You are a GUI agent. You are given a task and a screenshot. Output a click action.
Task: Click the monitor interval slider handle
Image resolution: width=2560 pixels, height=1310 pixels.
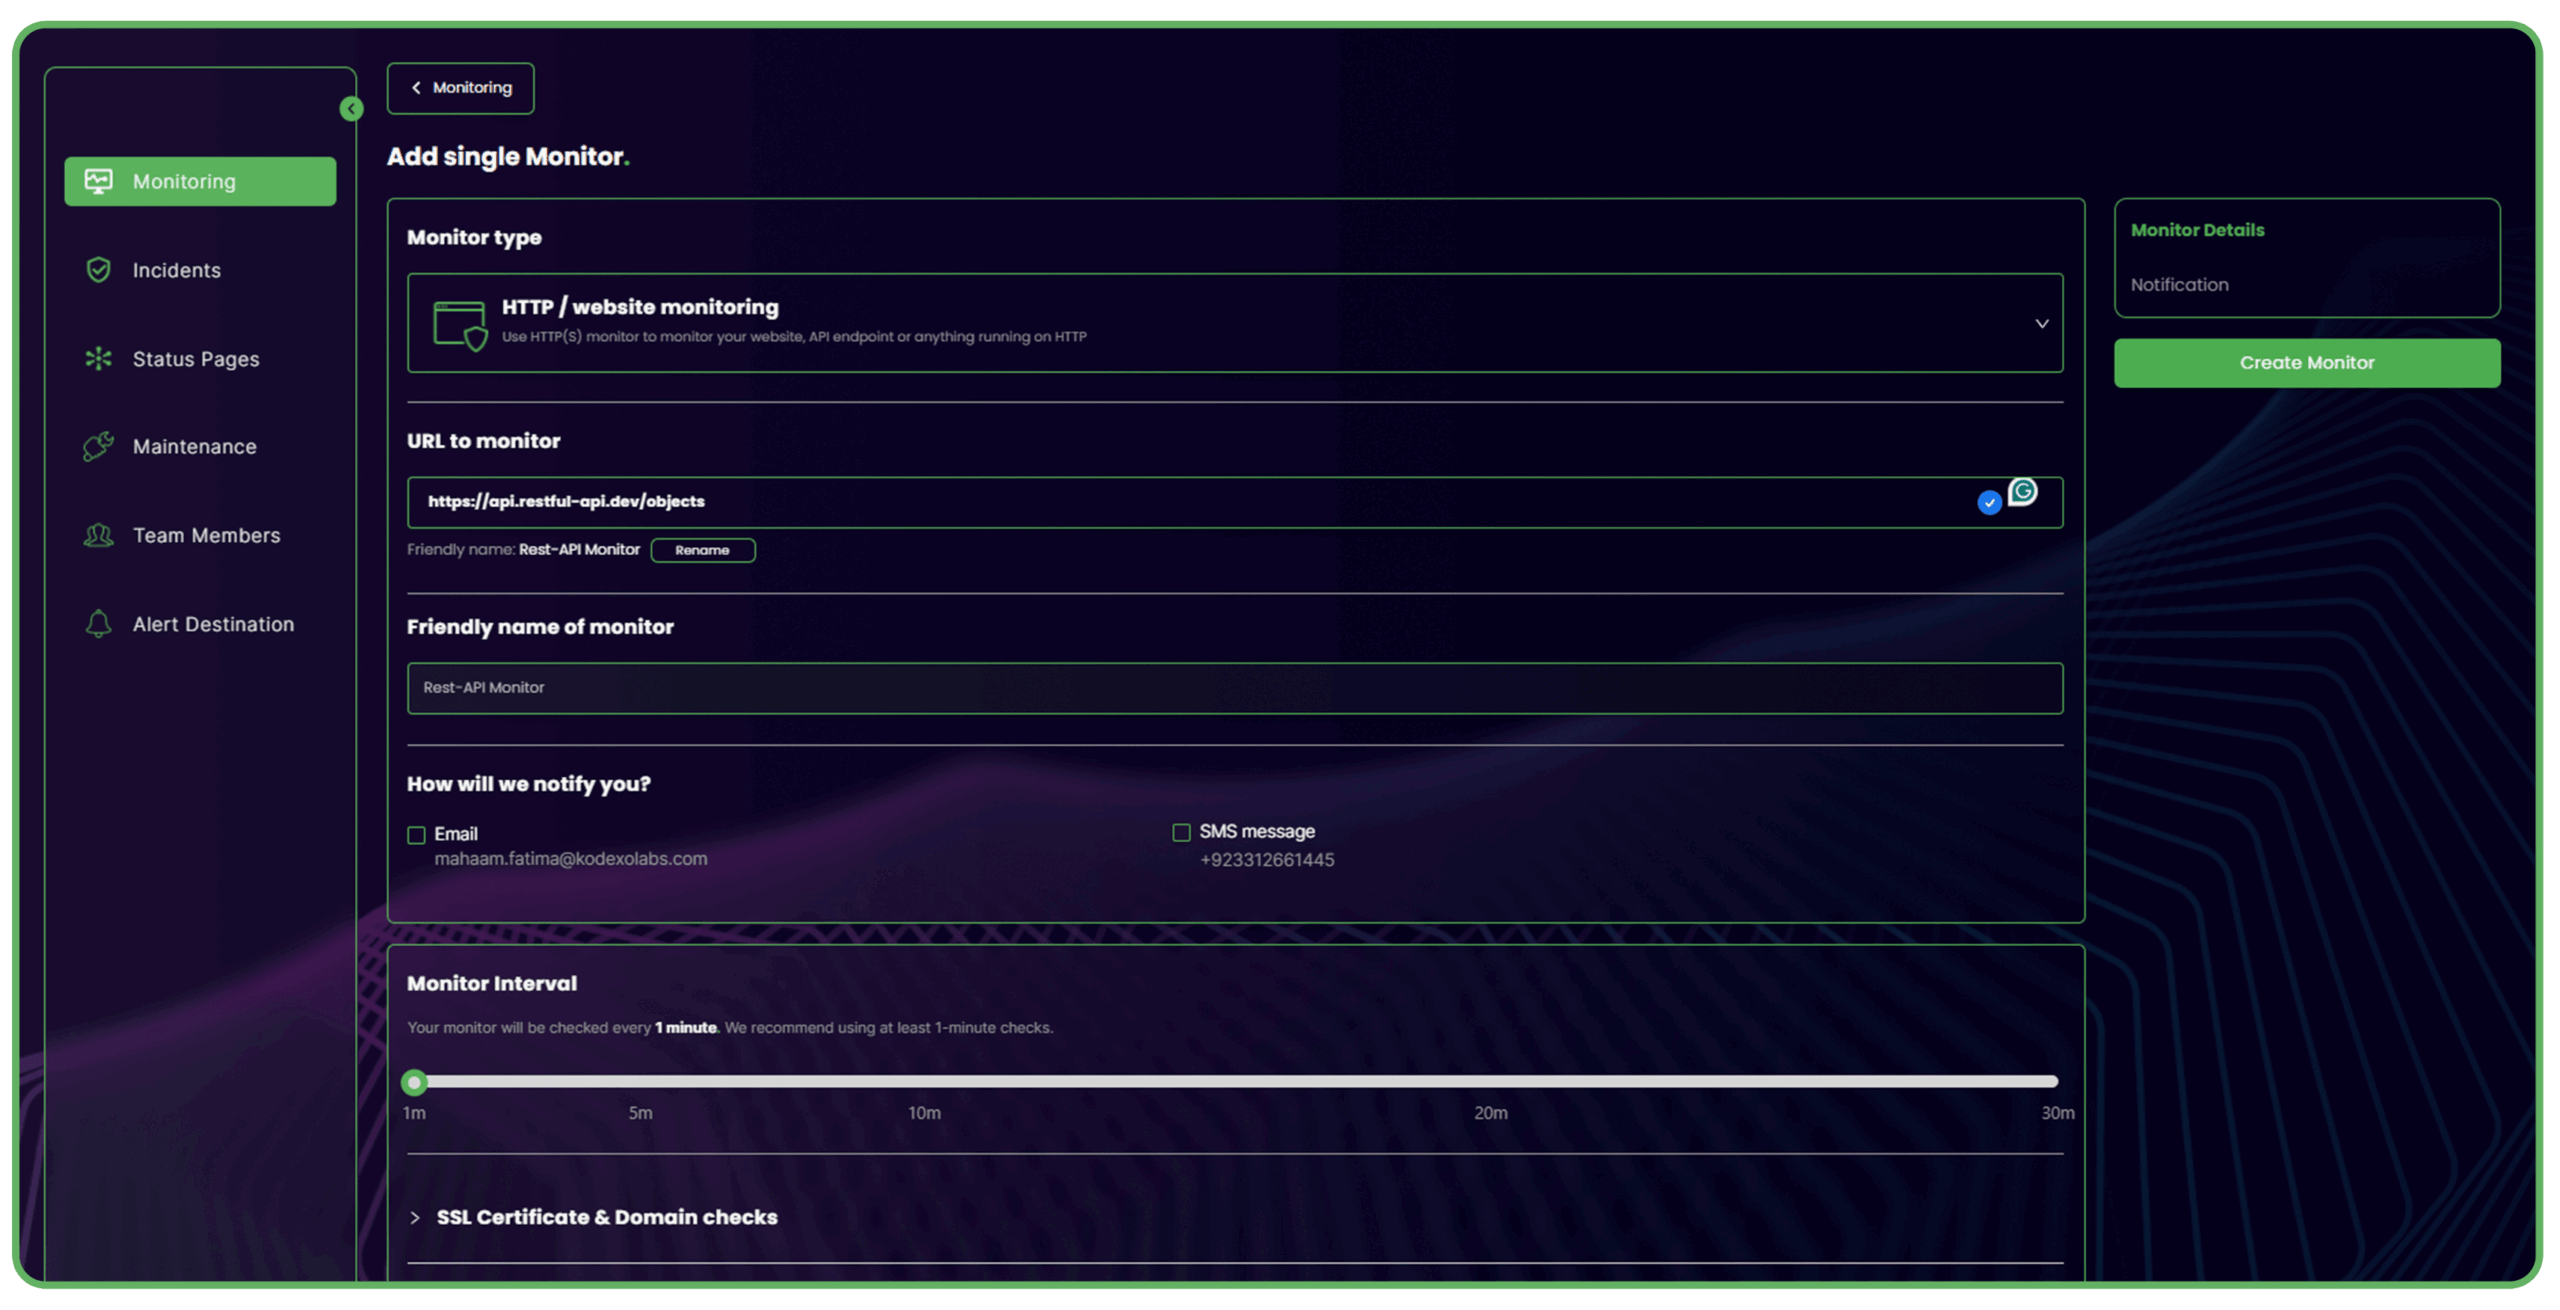coord(414,1082)
